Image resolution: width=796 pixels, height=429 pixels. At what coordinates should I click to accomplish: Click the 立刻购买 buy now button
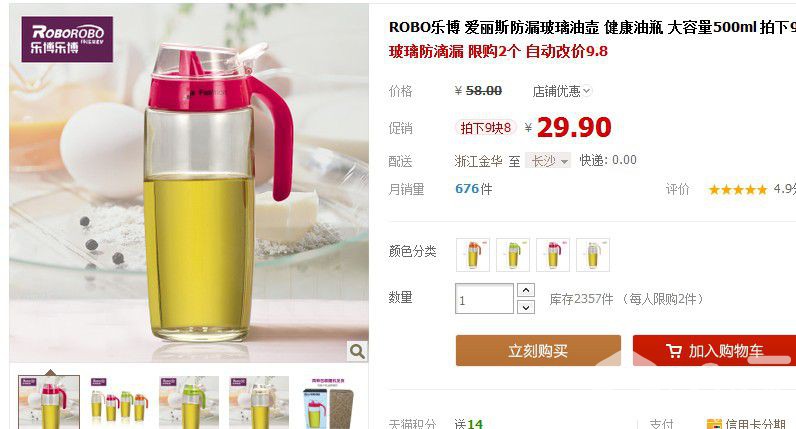pyautogui.click(x=538, y=350)
